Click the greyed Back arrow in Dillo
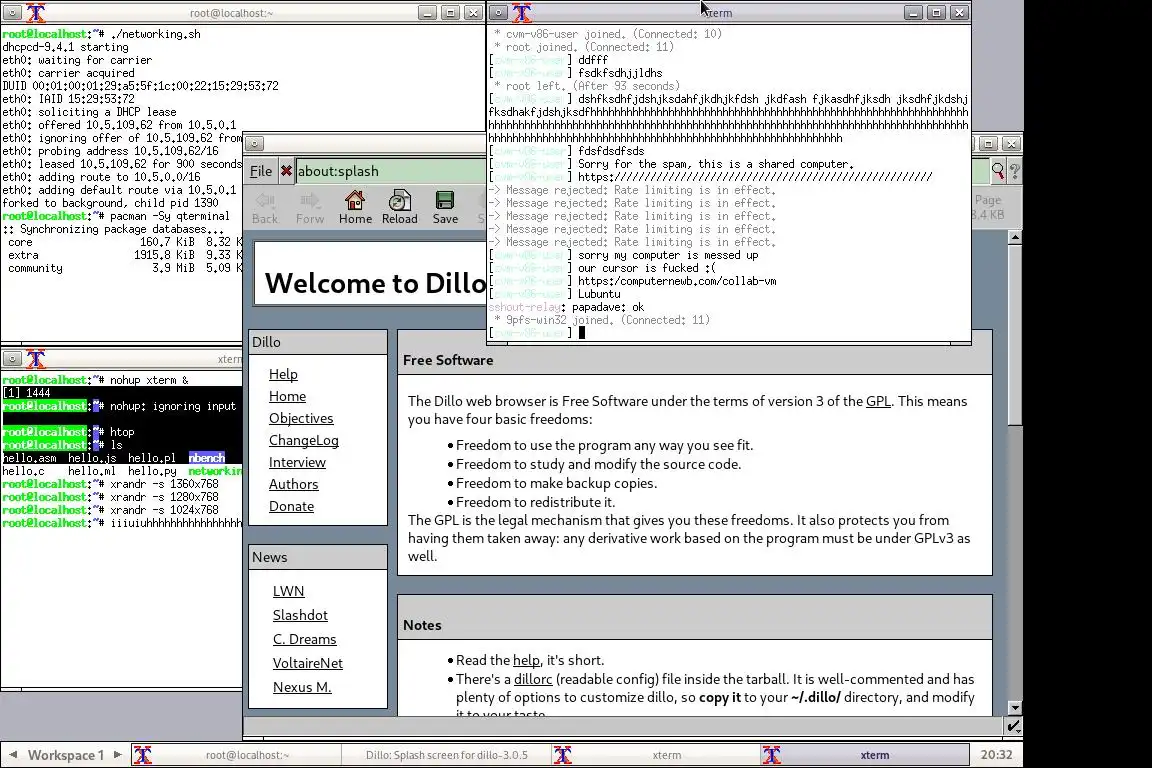Screen dimensions: 1152x768 (264, 207)
